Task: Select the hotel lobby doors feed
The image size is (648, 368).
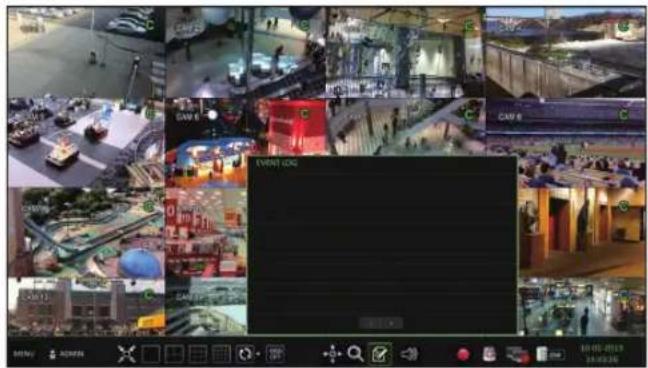Action: 581,232
